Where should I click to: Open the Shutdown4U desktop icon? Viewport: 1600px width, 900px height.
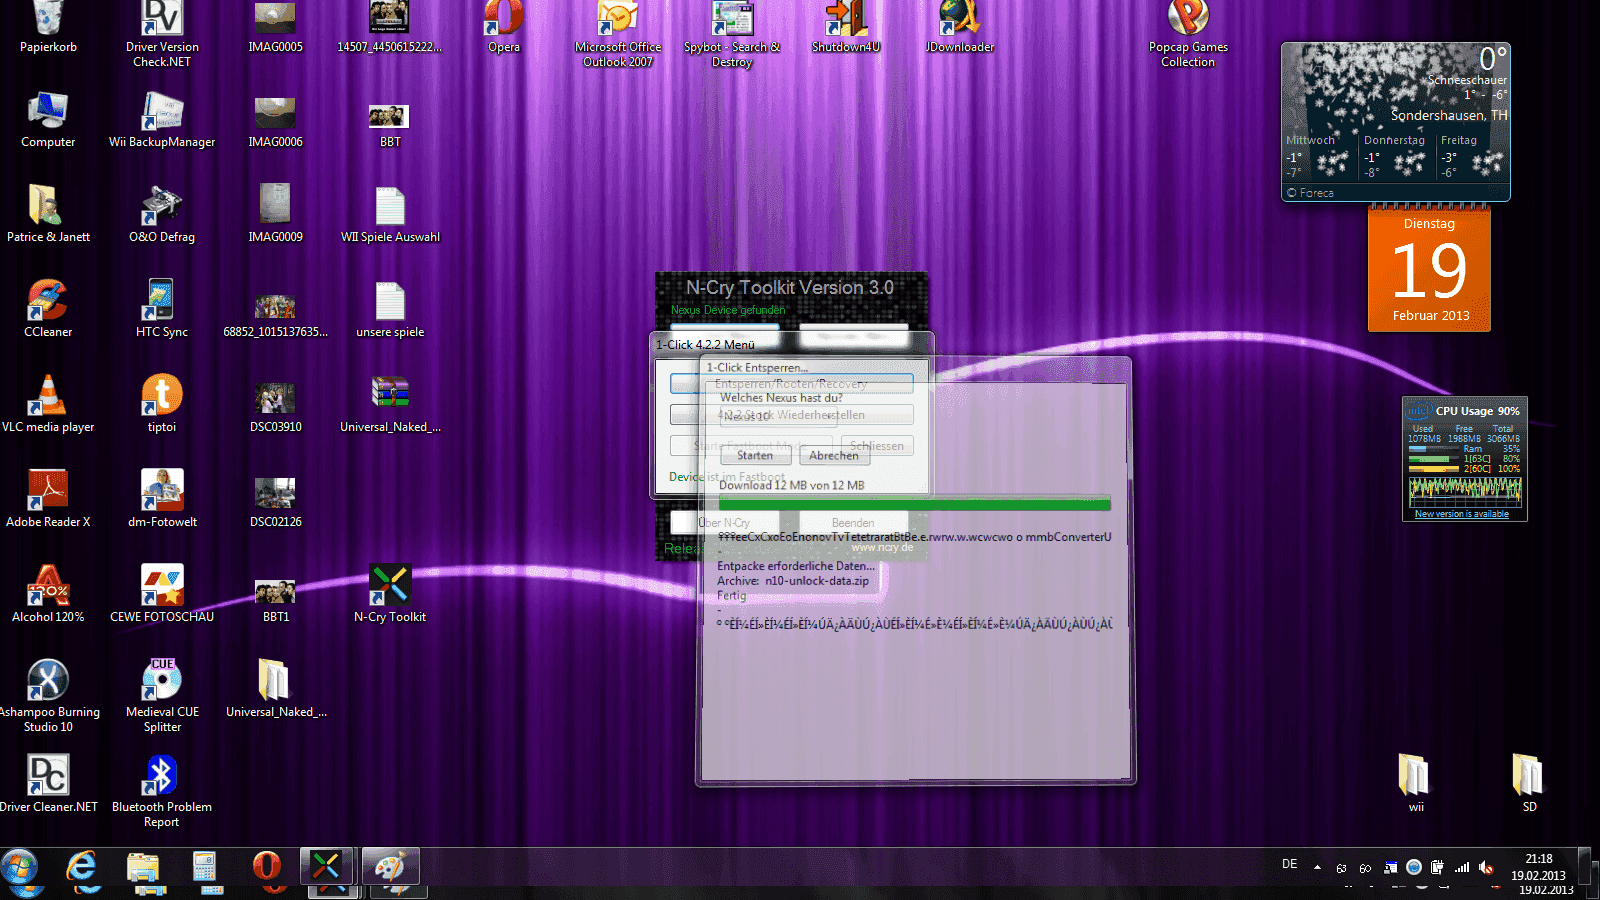pyautogui.click(x=846, y=18)
